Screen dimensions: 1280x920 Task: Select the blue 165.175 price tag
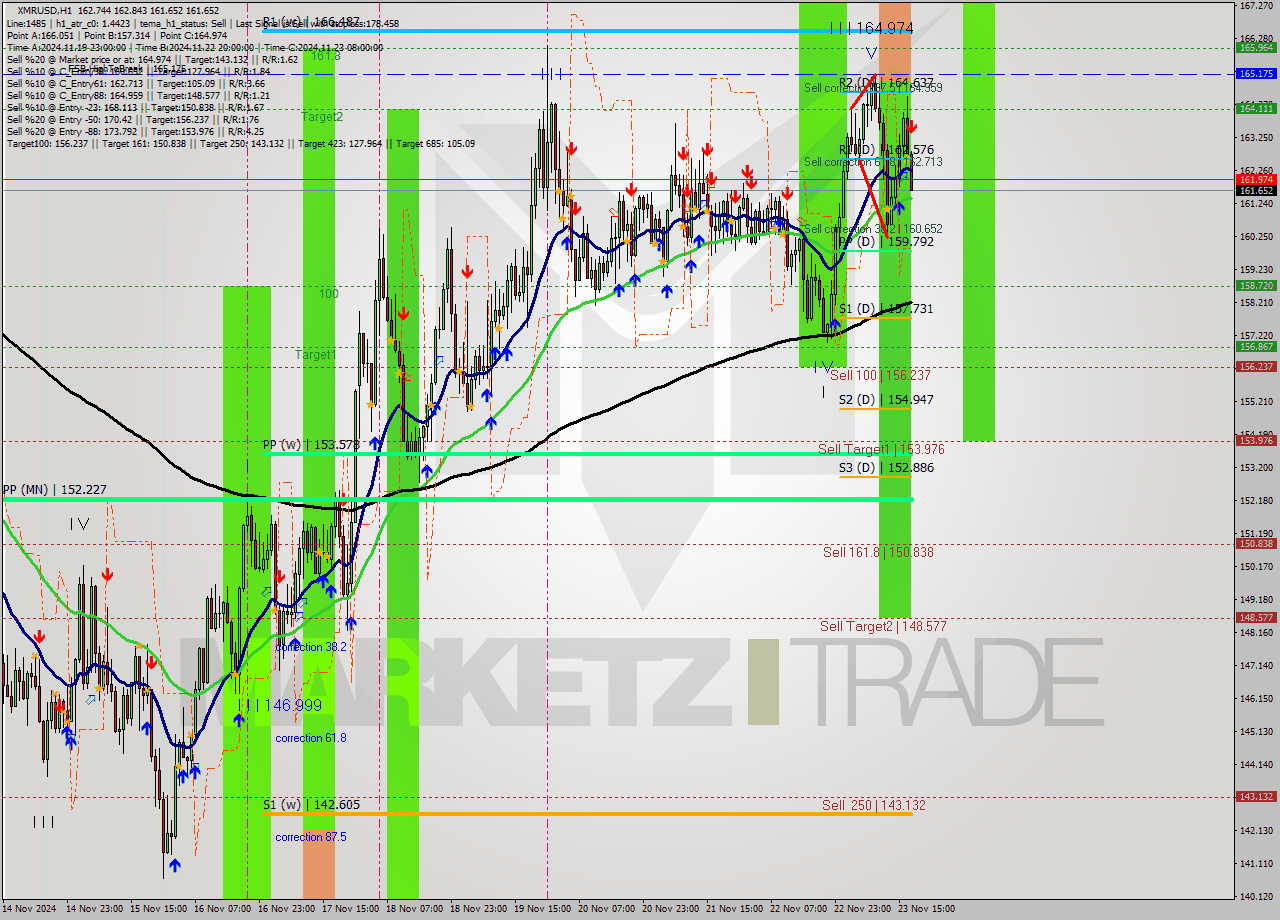coord(1256,74)
